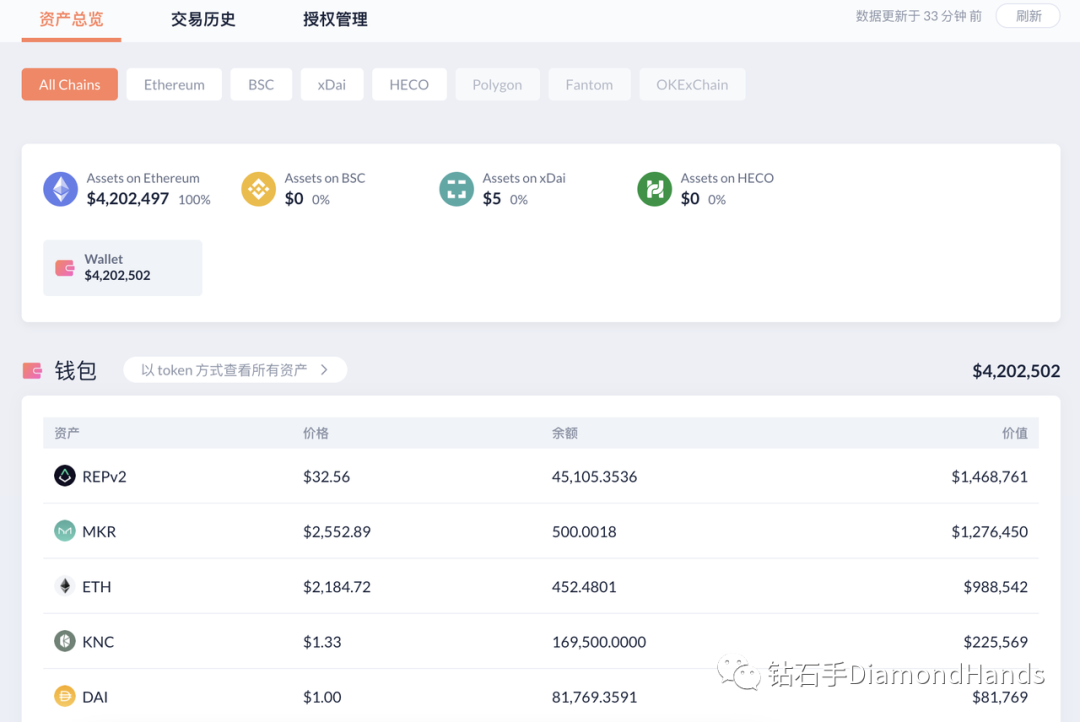Click the DAI price $1.00

click(x=322, y=697)
